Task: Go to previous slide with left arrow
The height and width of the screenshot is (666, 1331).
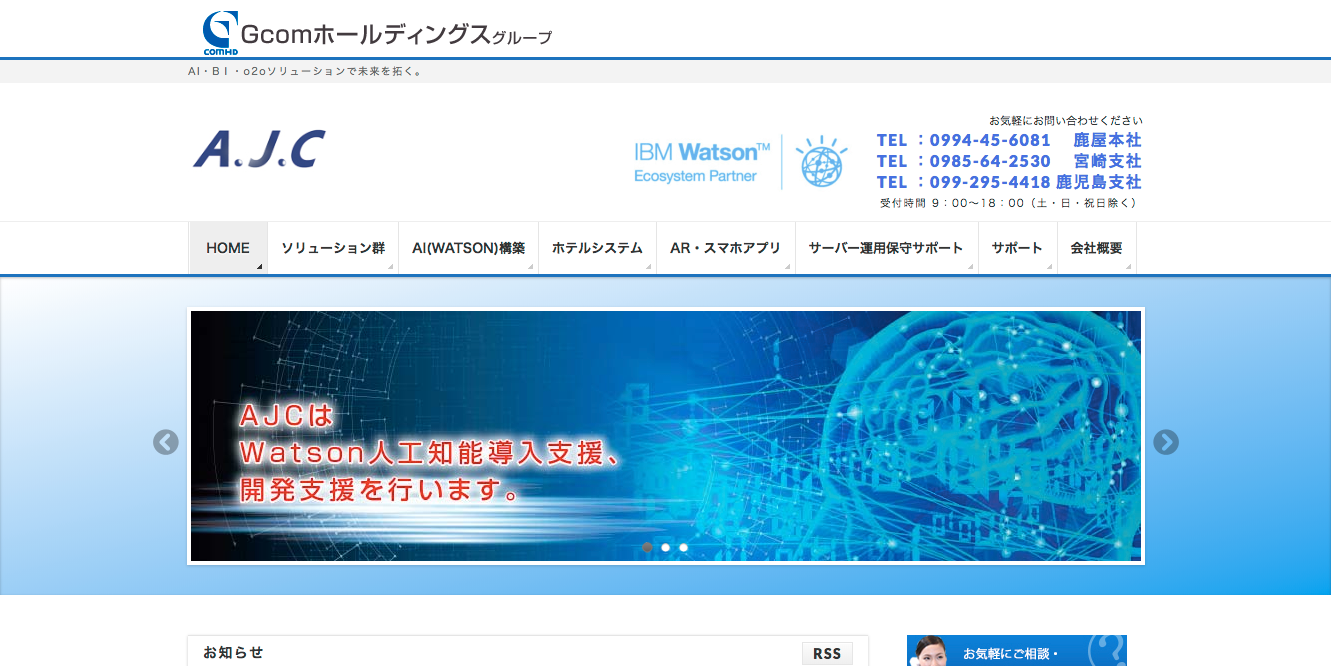Action: pyautogui.click(x=166, y=442)
